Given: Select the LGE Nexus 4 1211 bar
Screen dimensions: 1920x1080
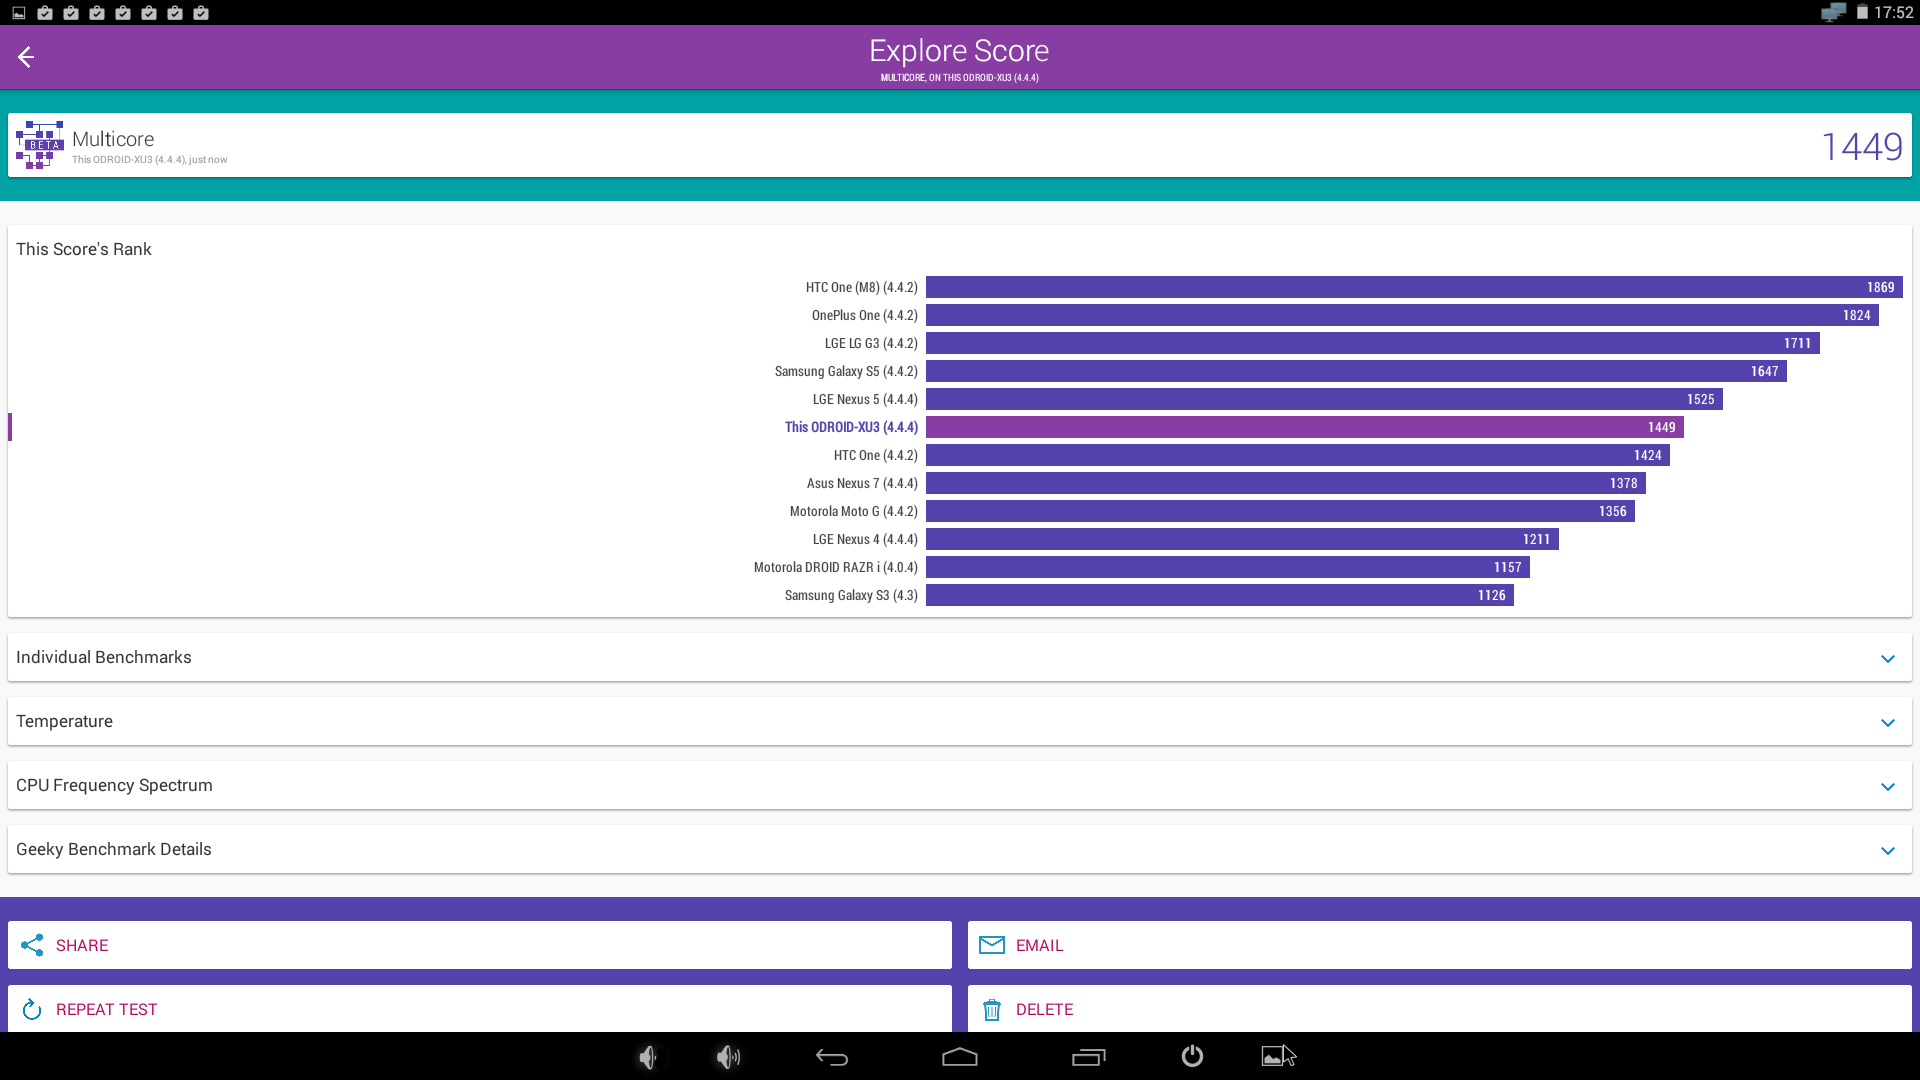Looking at the screenshot, I should click(1242, 539).
